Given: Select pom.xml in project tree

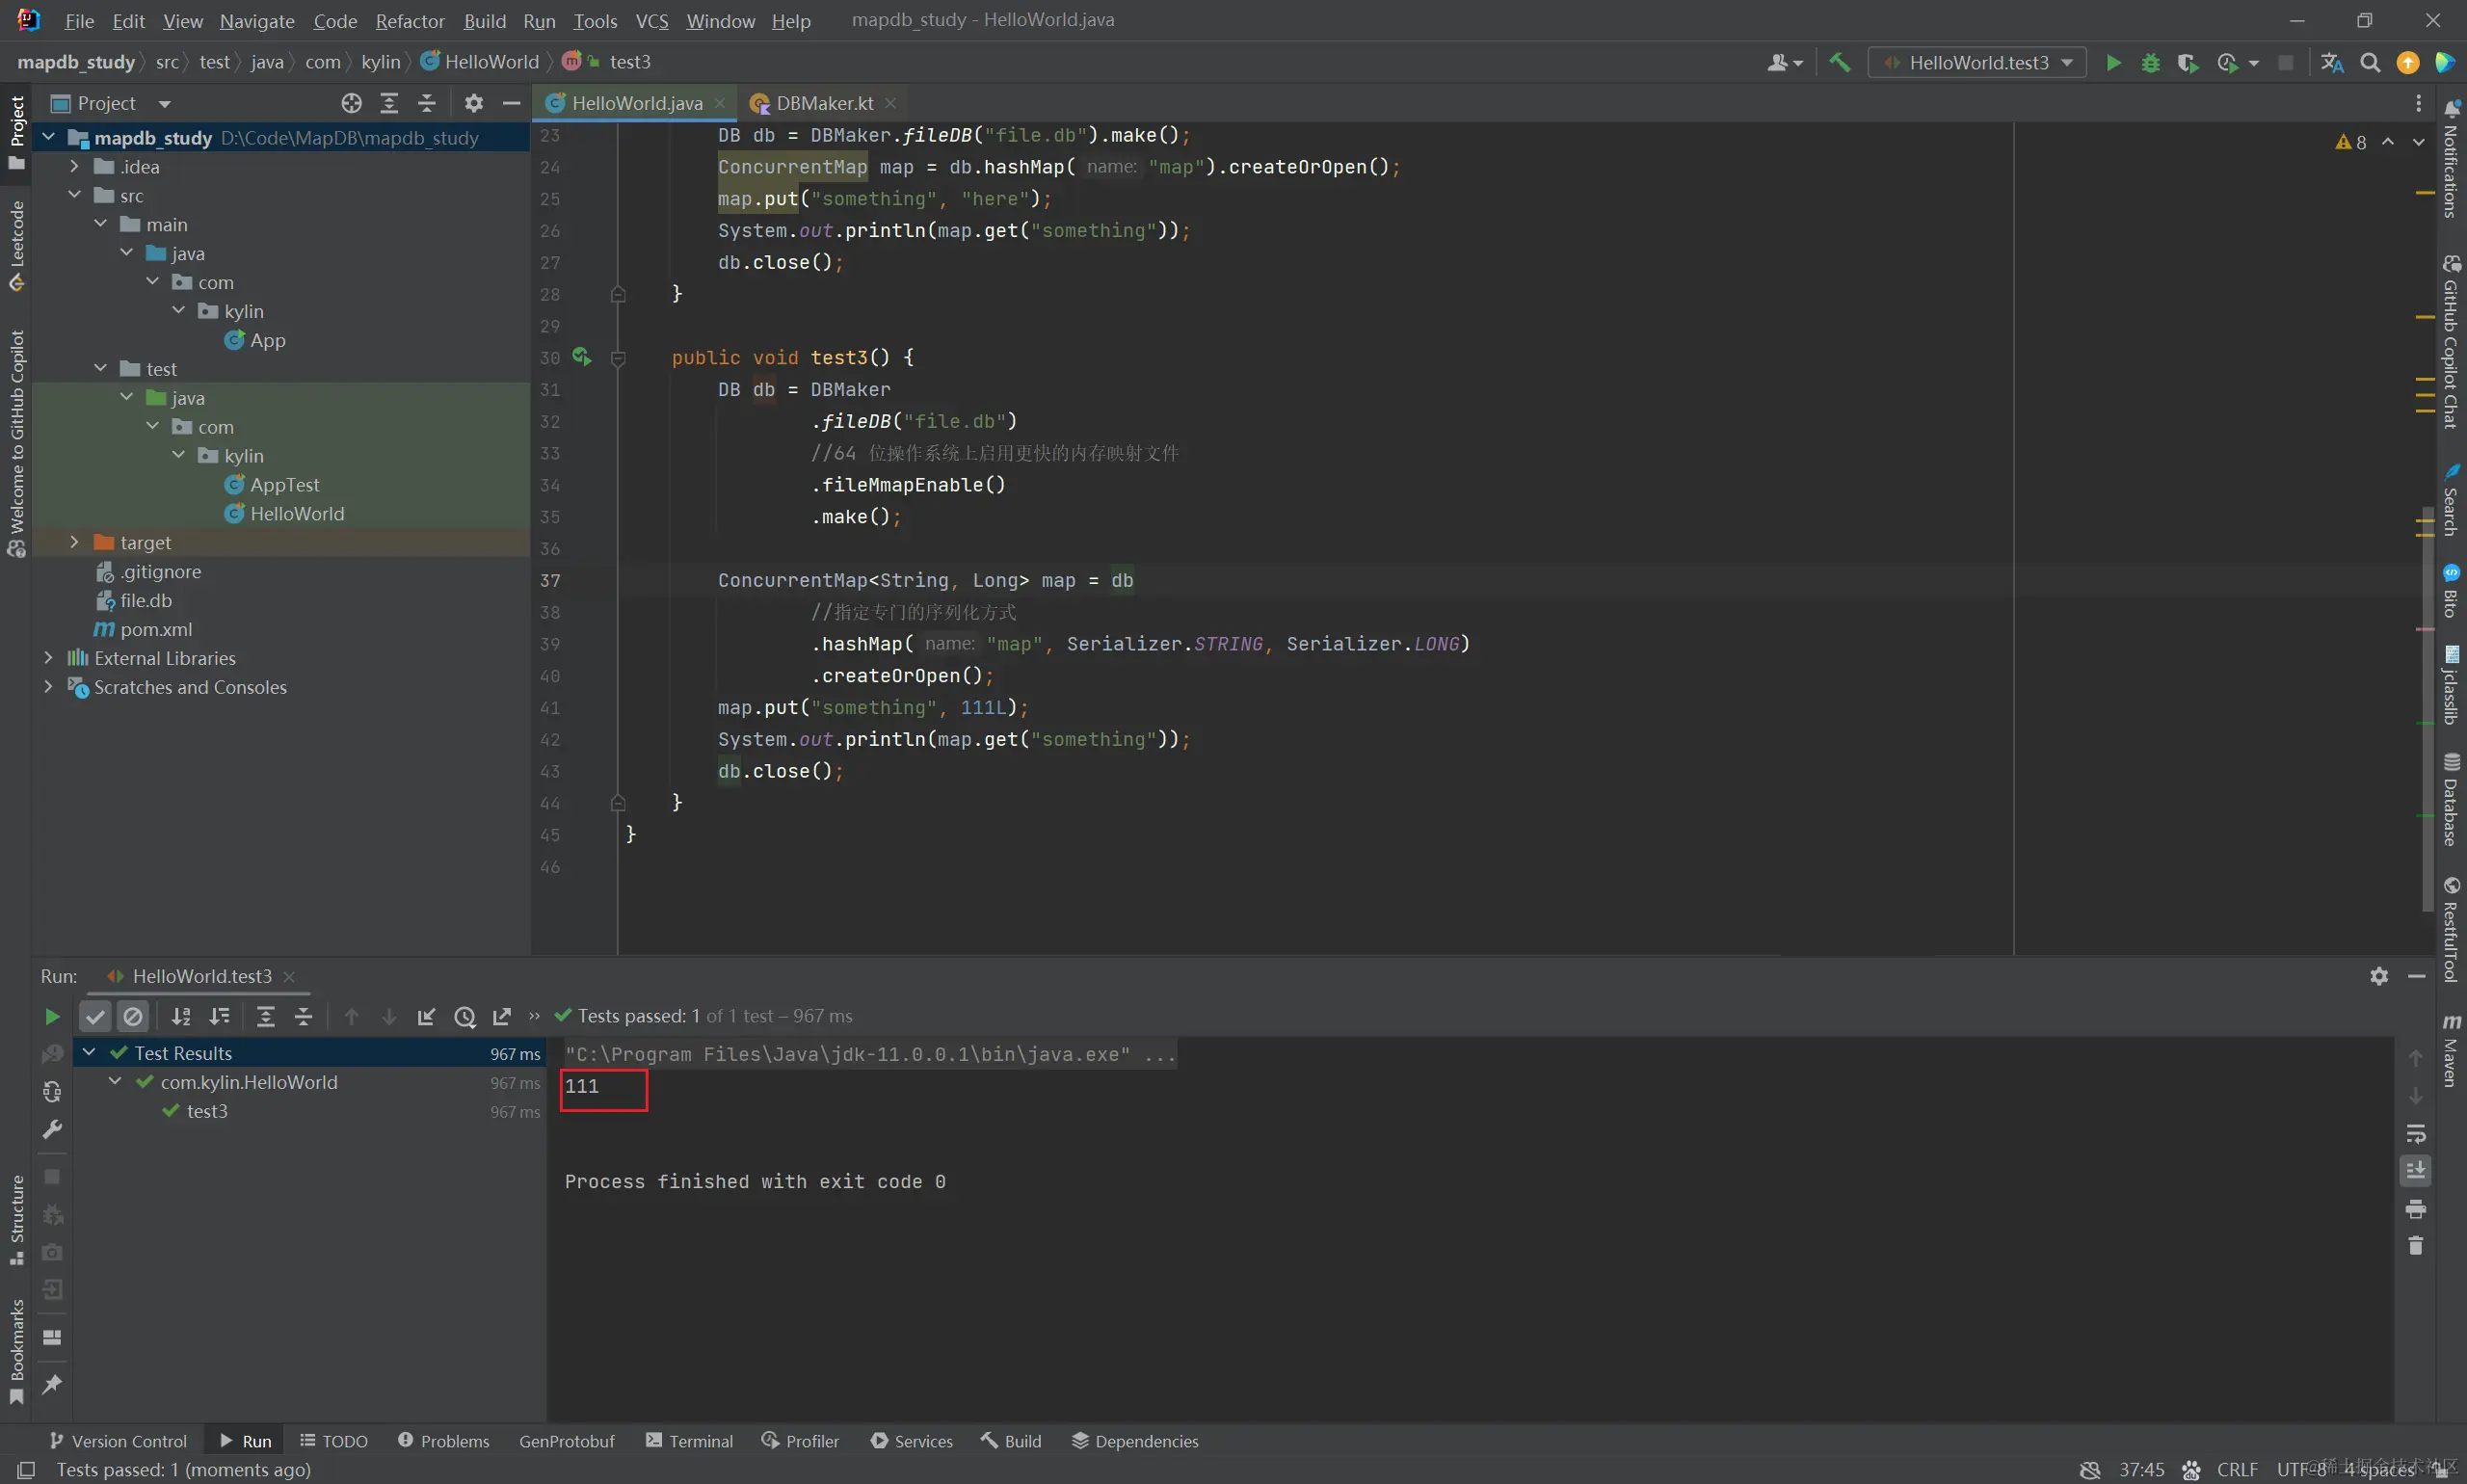Looking at the screenshot, I should pos(156,629).
